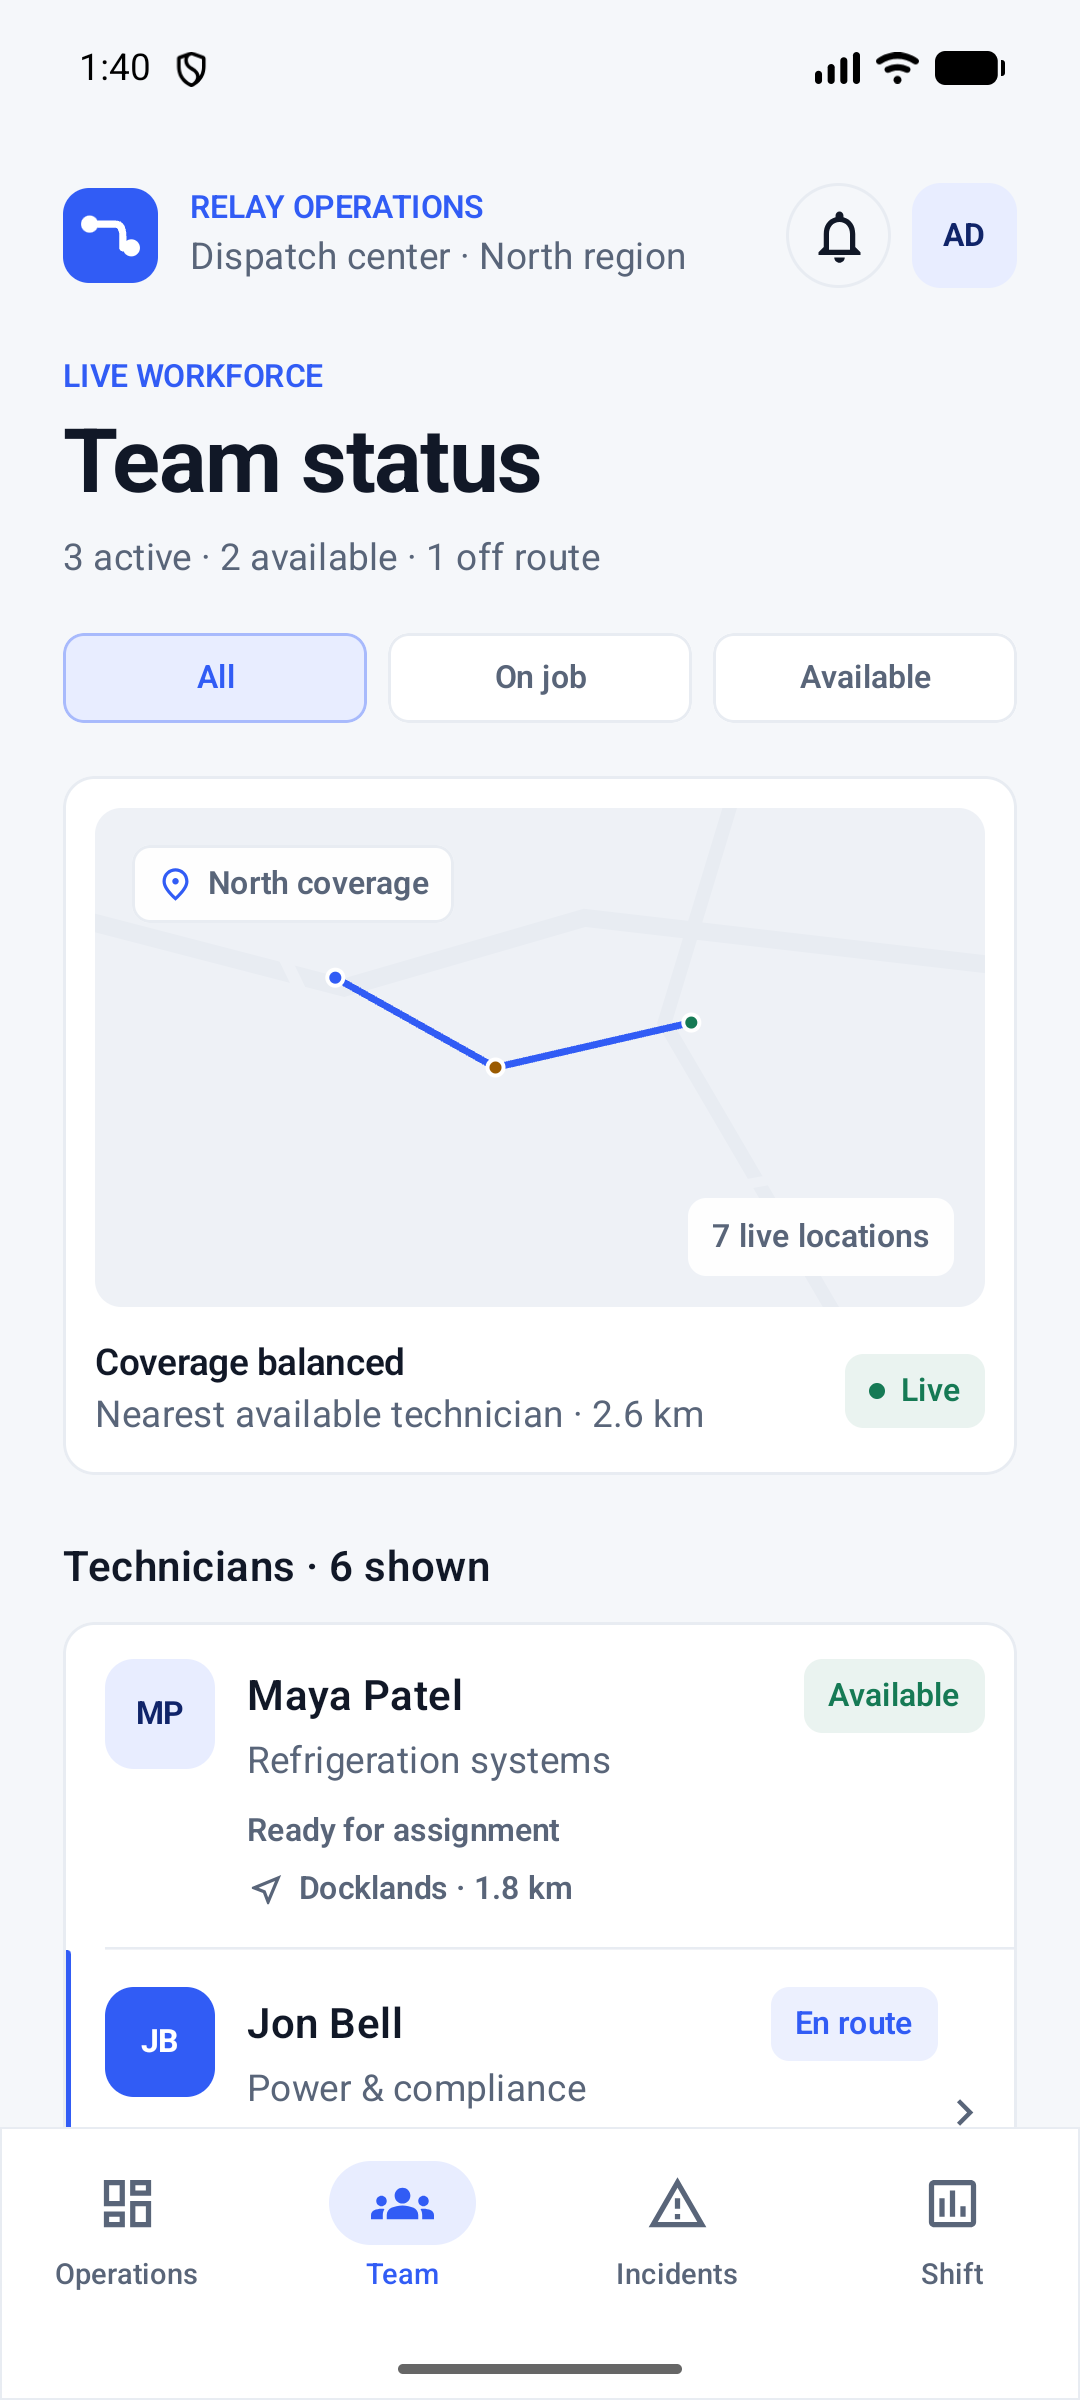Viewport: 1080px width, 2400px height.
Task: Tap the location pin in North coverage
Action: 175,884
